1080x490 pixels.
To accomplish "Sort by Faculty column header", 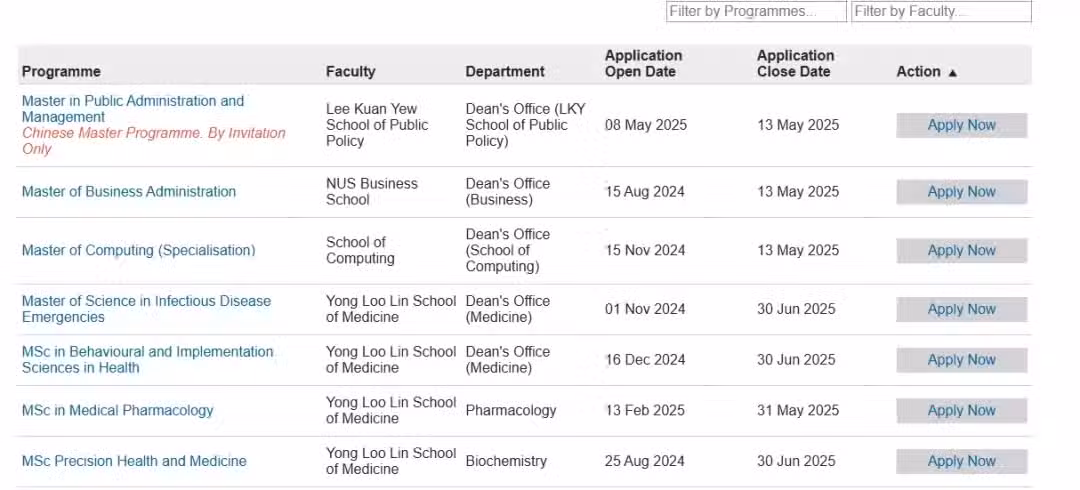I will [351, 72].
